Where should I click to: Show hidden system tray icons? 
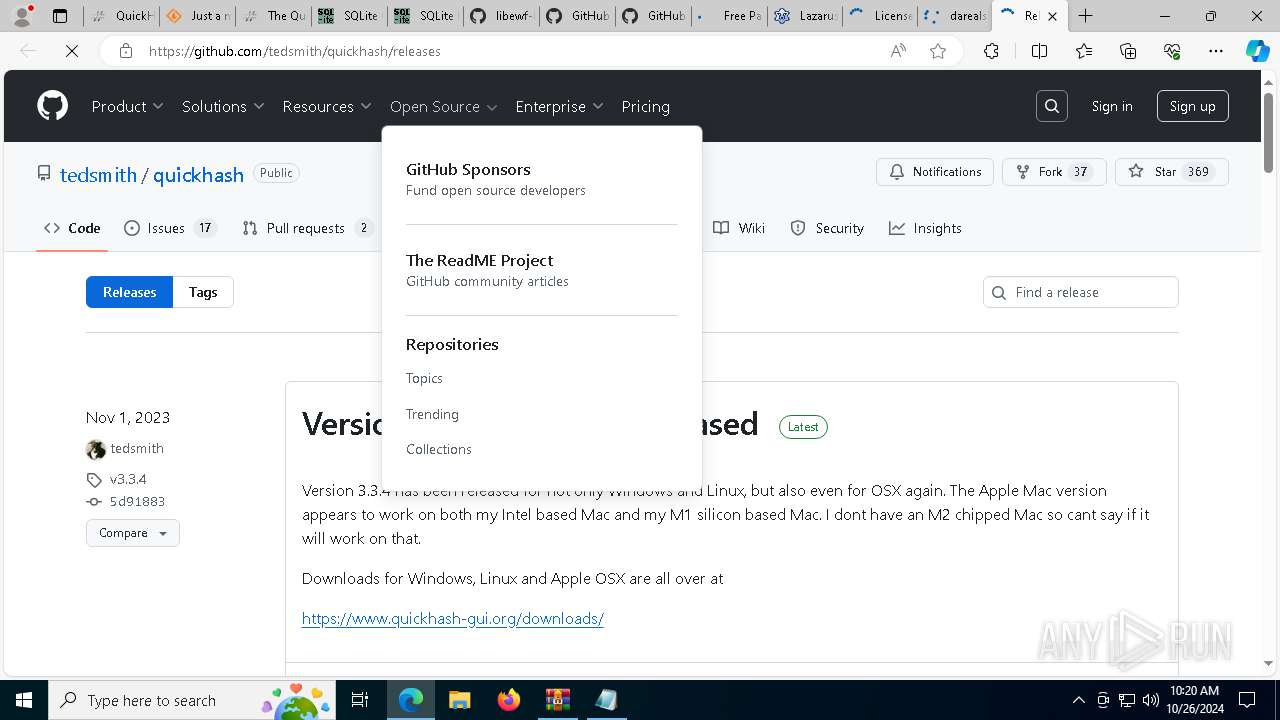[x=1078, y=700]
